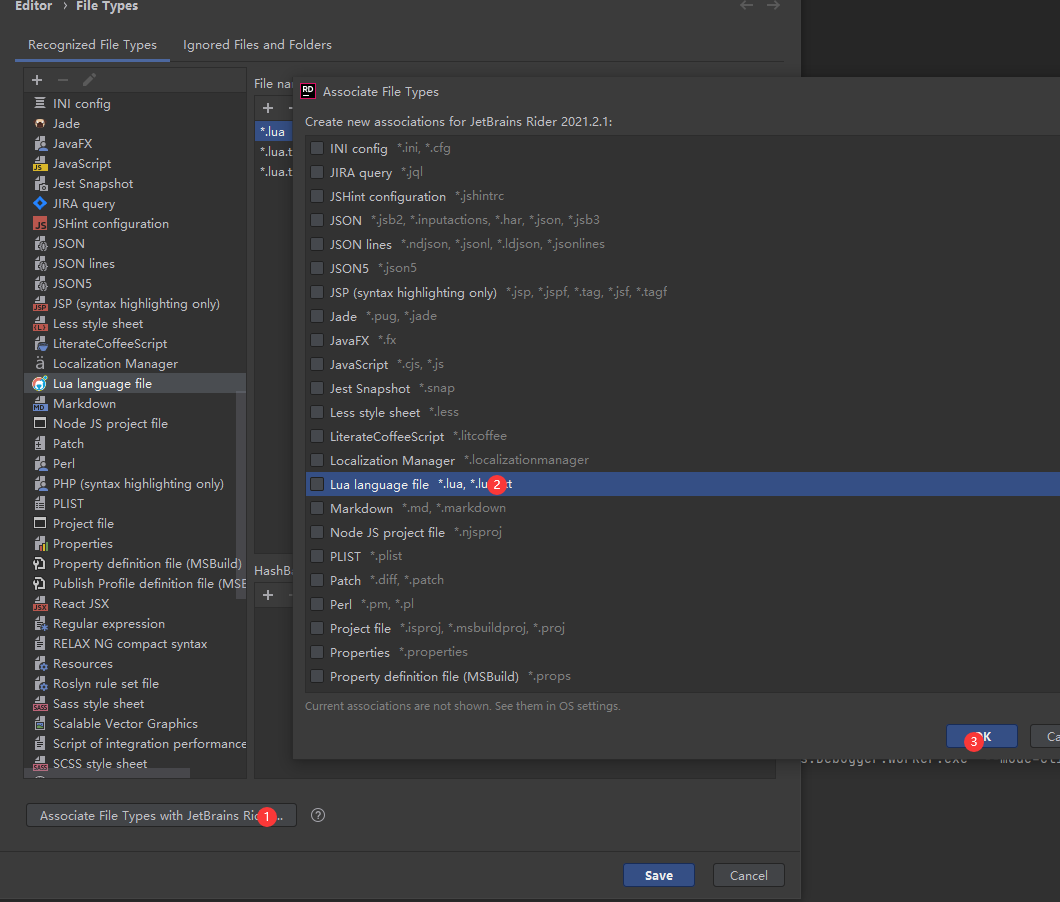Click the forward navigation arrow icon
This screenshot has width=1060, height=902.
773,5
